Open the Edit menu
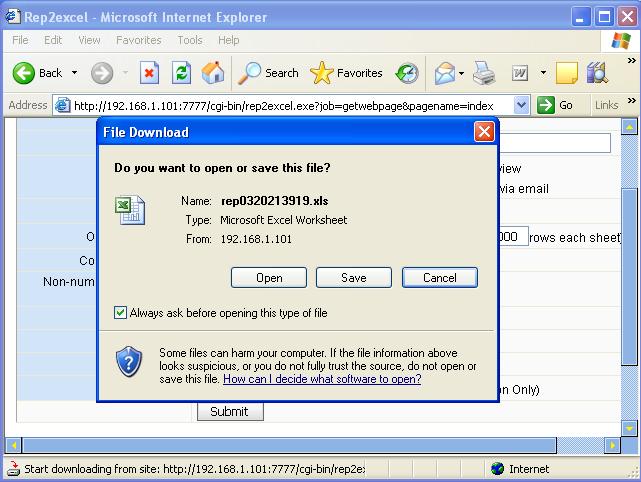This screenshot has width=641, height=482. click(53, 40)
